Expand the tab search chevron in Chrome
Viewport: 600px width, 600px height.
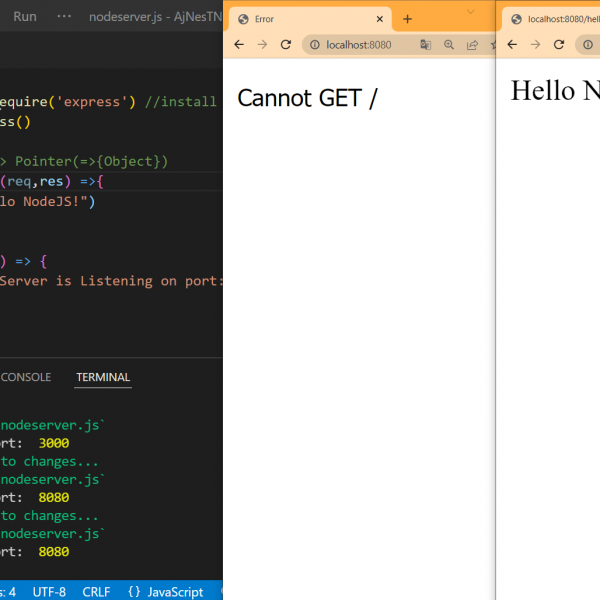coord(471,11)
